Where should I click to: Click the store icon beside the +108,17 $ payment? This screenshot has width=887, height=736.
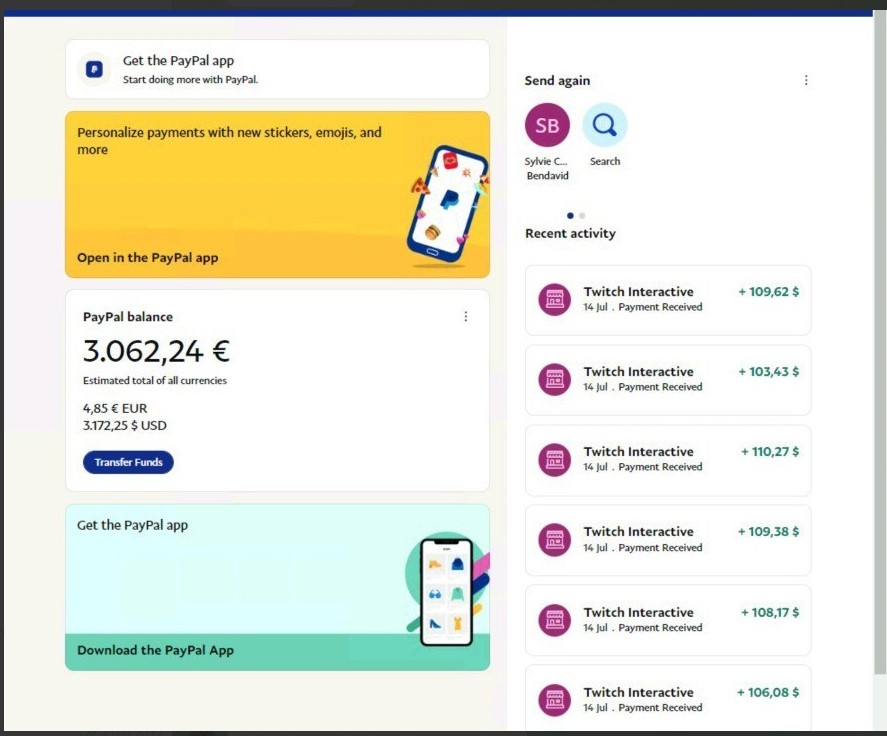click(x=554, y=620)
